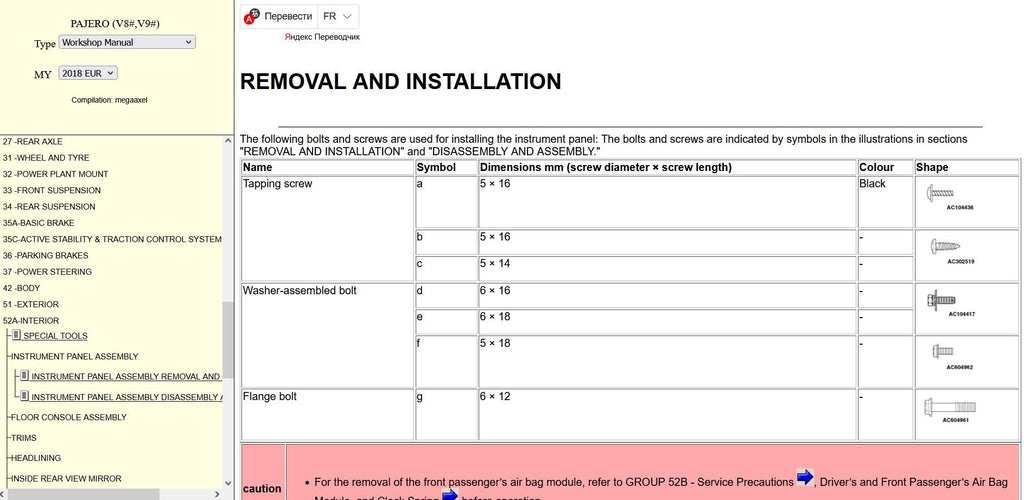
Task: Open 35C-ACTIVE STABILITY & TRACTION CONTROL section
Action: [112, 240]
